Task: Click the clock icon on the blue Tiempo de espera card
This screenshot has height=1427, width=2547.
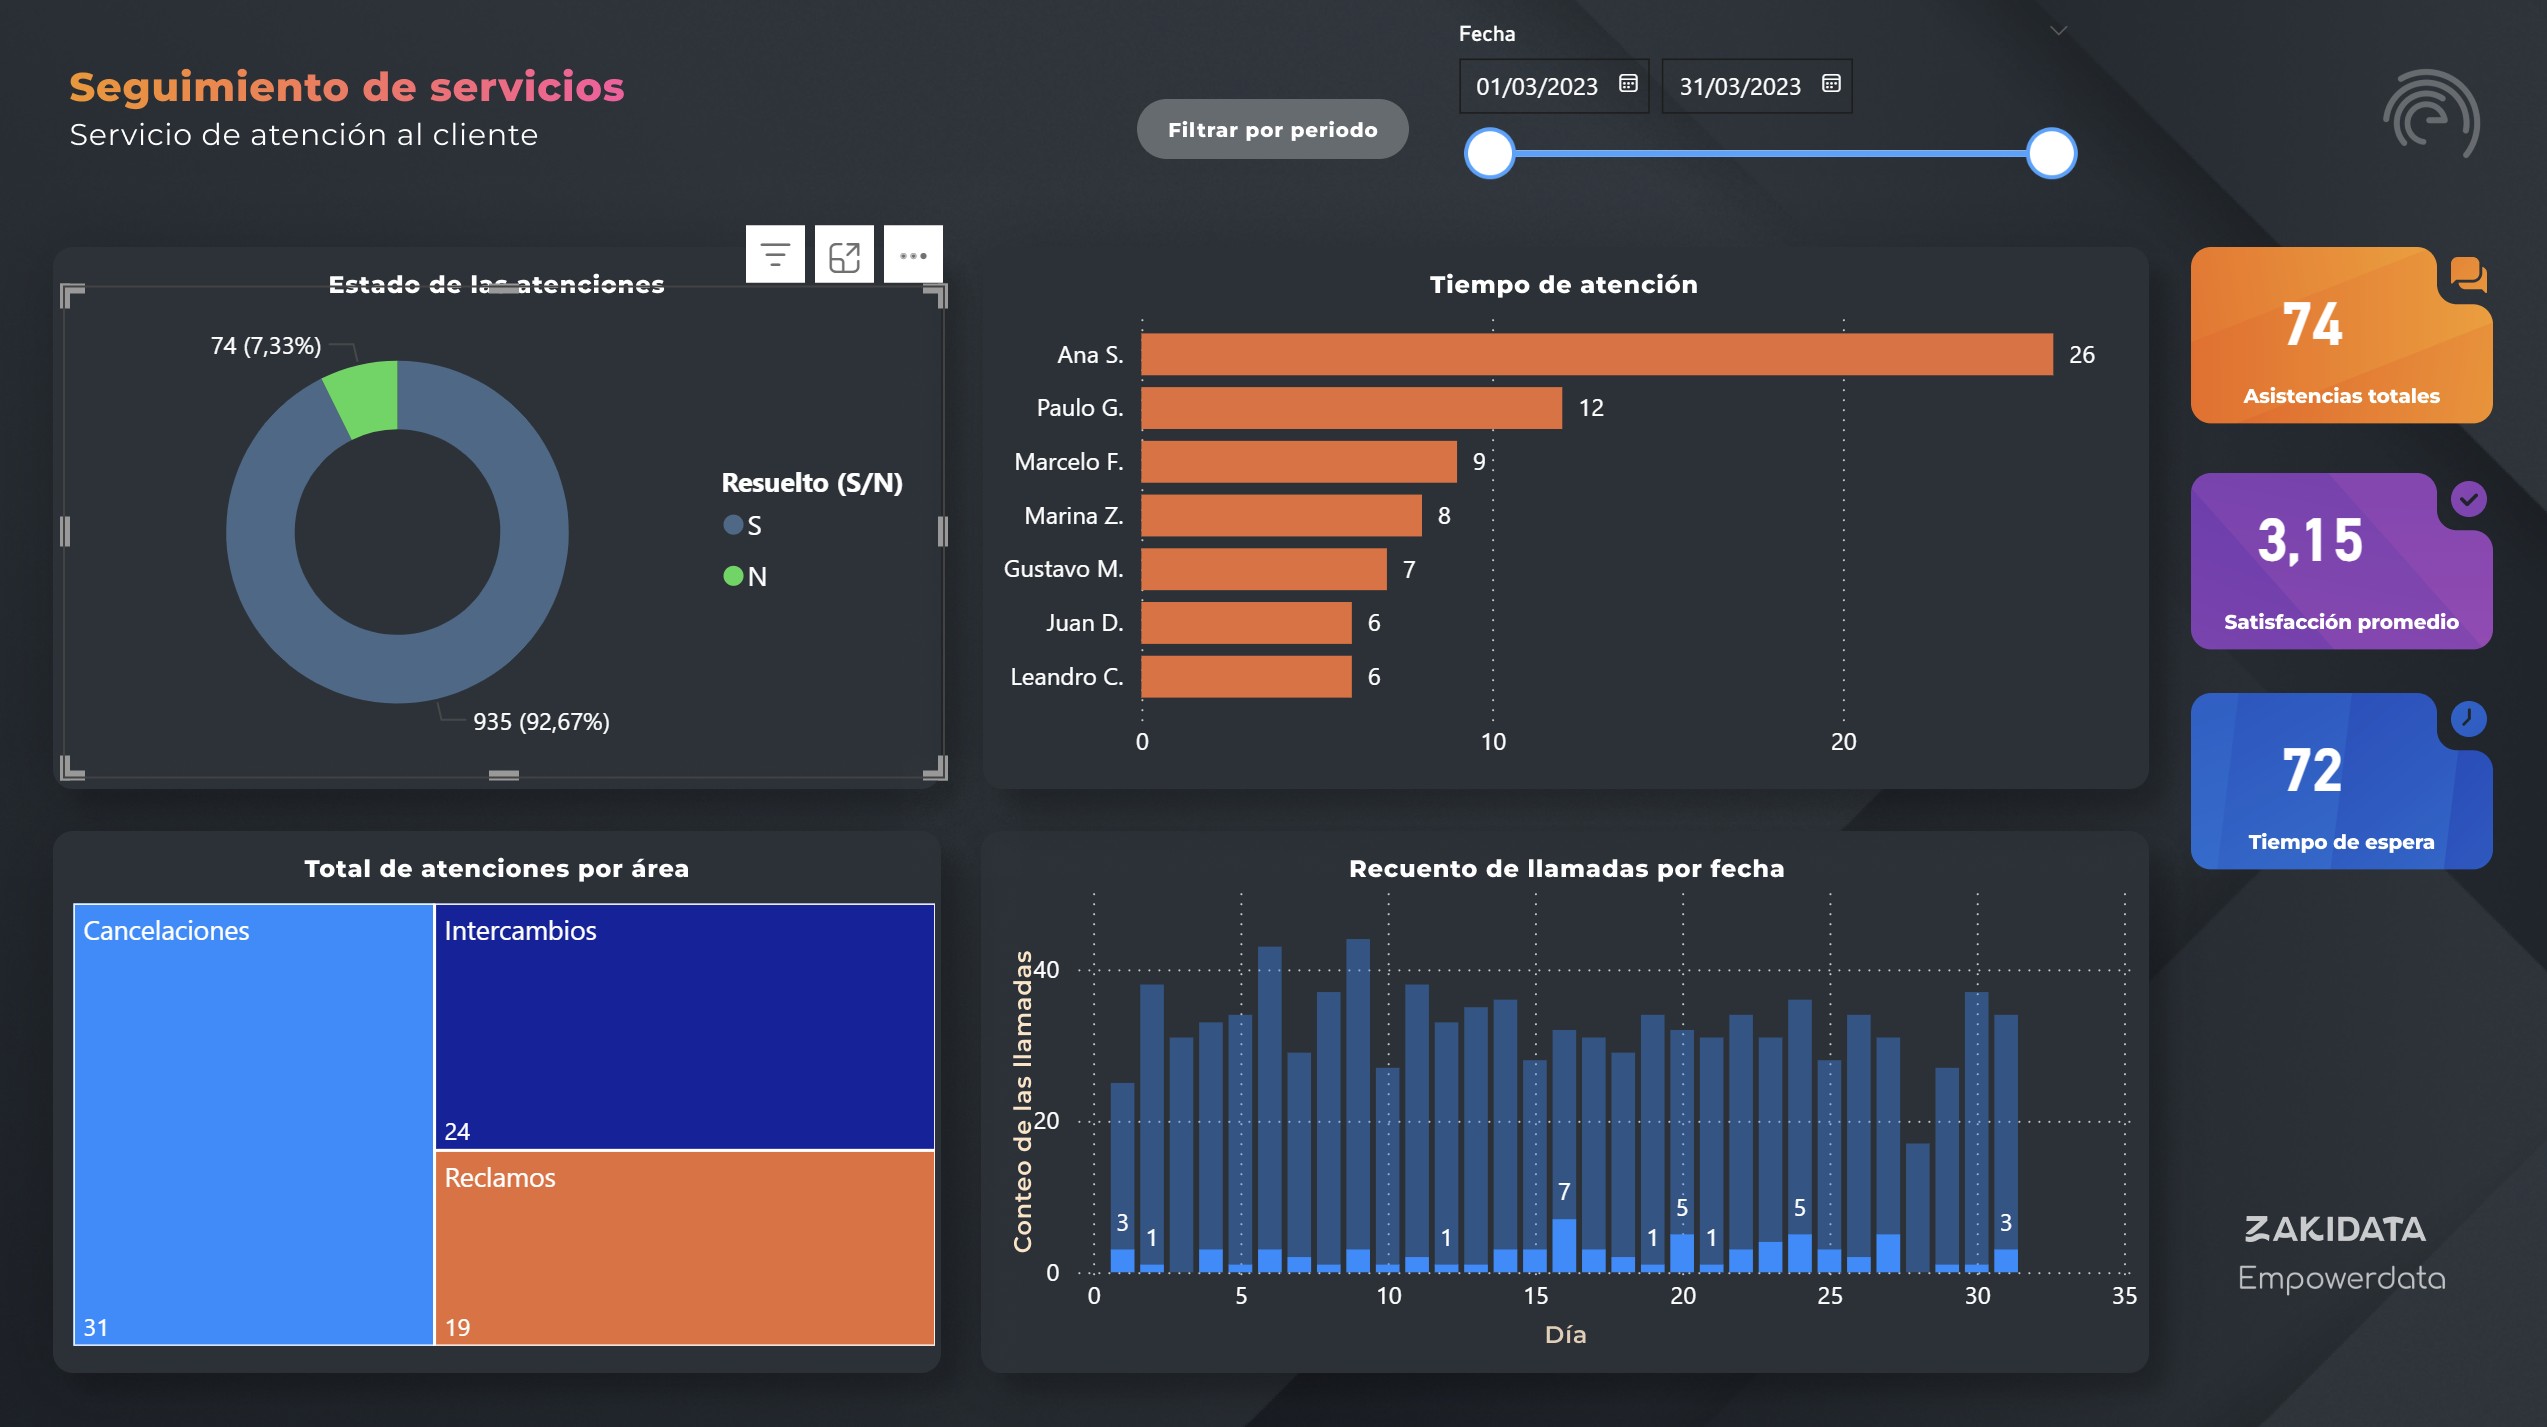Action: coord(2470,718)
